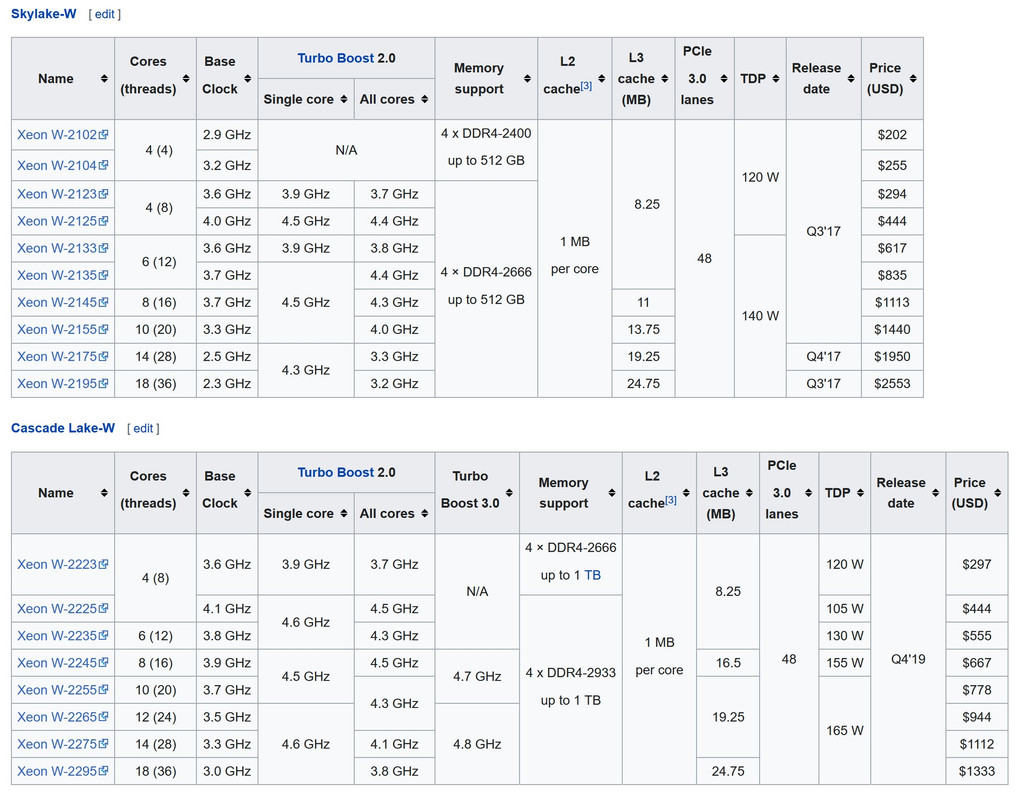Sort Skylake-W by L2 cache arrows

pyautogui.click(x=602, y=79)
